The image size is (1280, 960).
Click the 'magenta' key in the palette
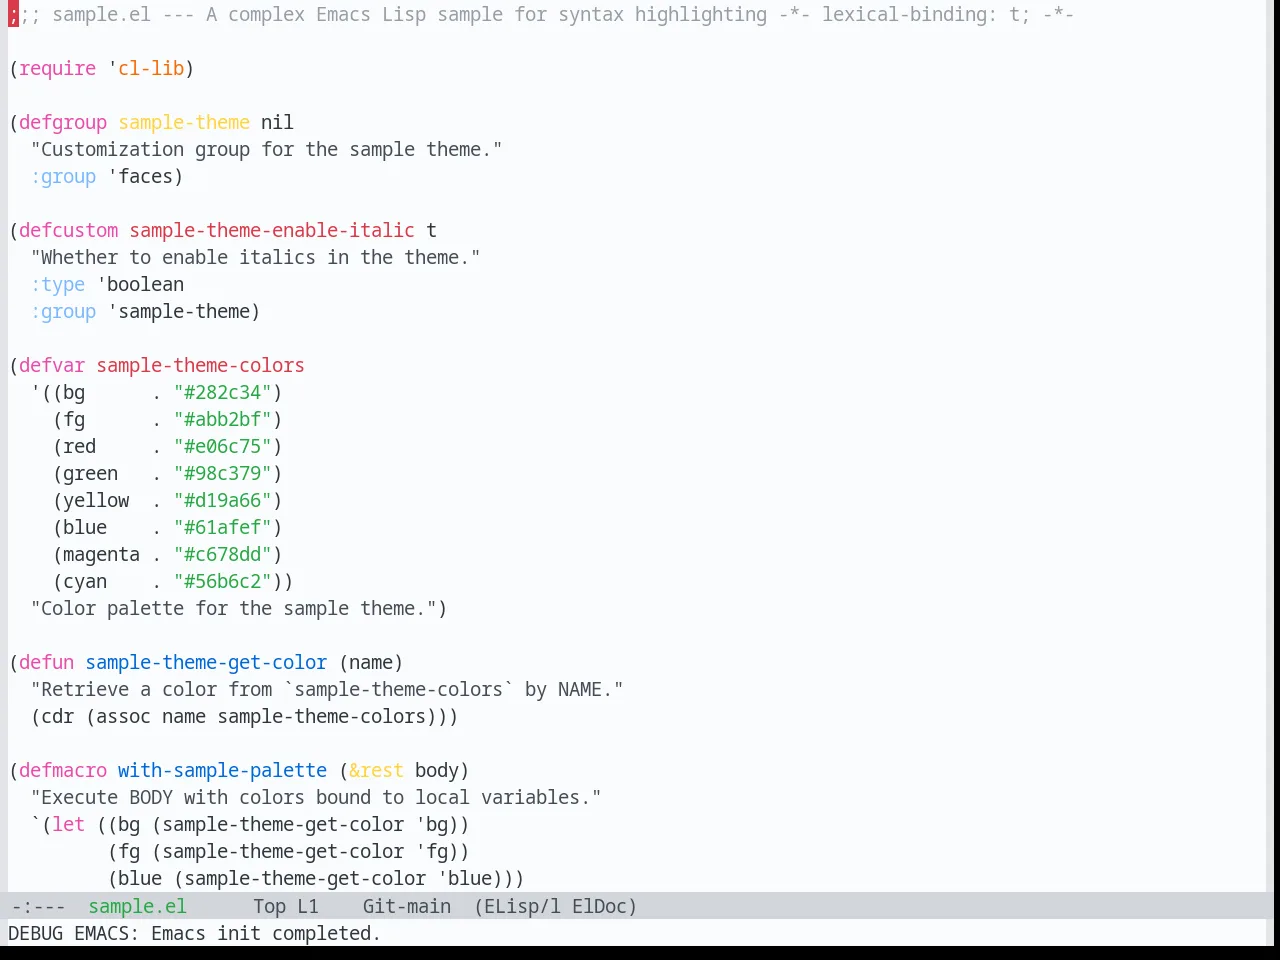101,554
